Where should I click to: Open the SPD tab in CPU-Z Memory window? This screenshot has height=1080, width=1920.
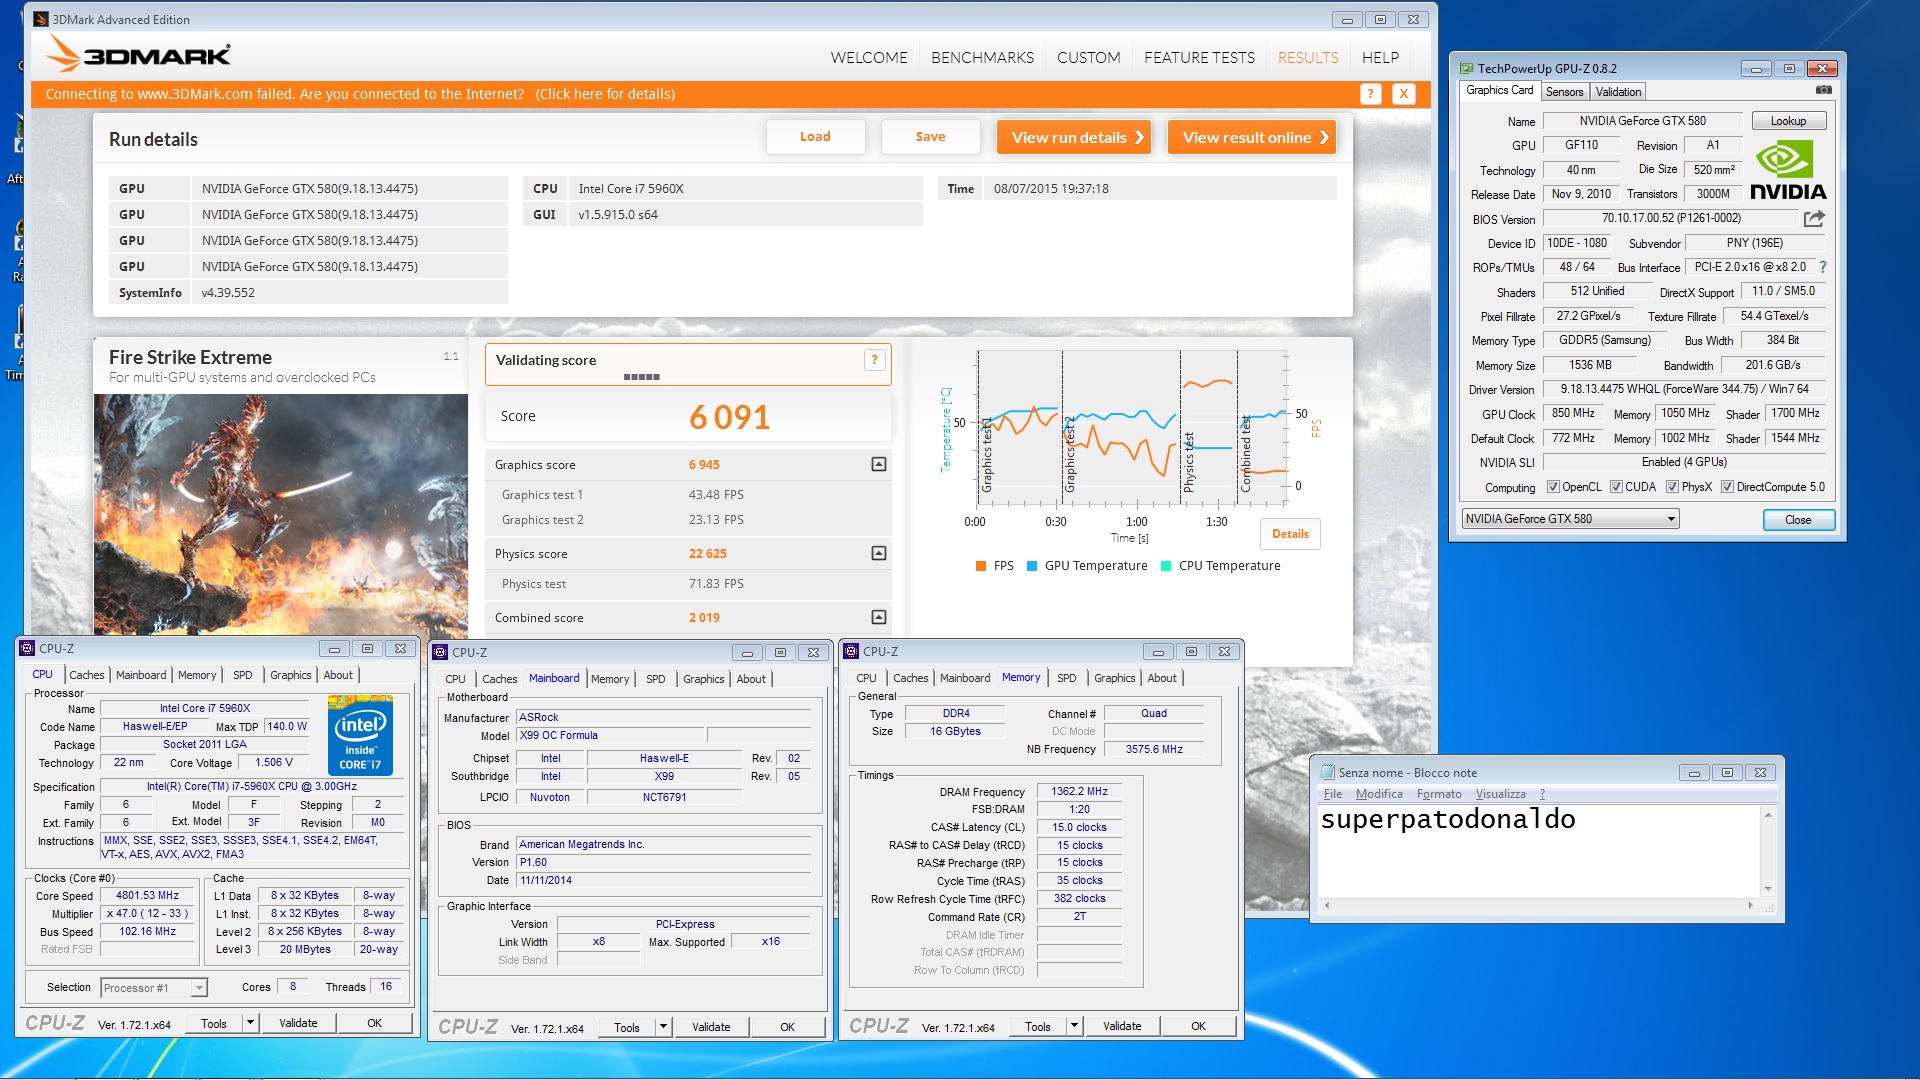(1066, 678)
